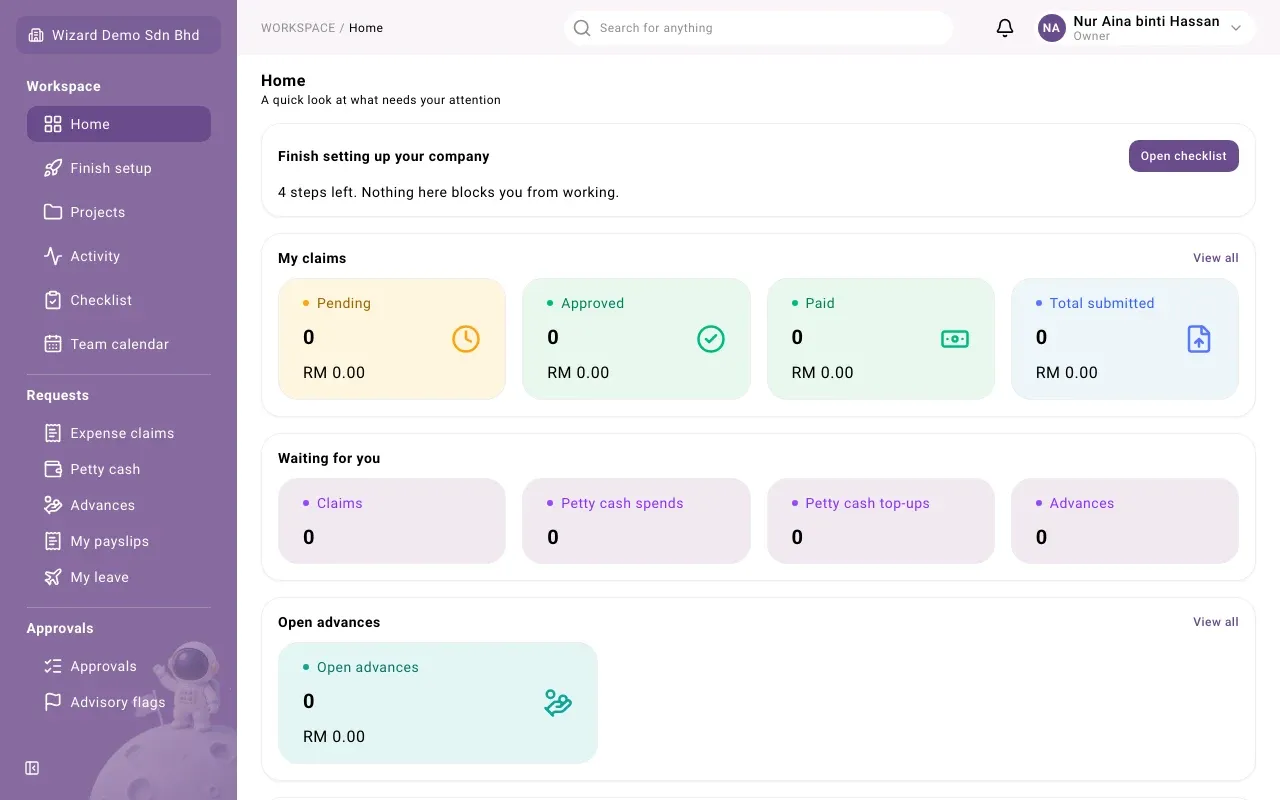The image size is (1280, 800).
Task: Open the Advances waiting-for-you card
Action: [x=1125, y=521]
